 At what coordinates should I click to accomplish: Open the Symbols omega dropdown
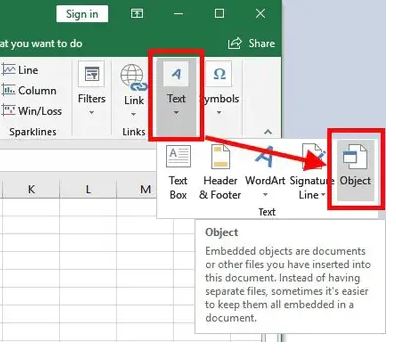pyautogui.click(x=219, y=90)
